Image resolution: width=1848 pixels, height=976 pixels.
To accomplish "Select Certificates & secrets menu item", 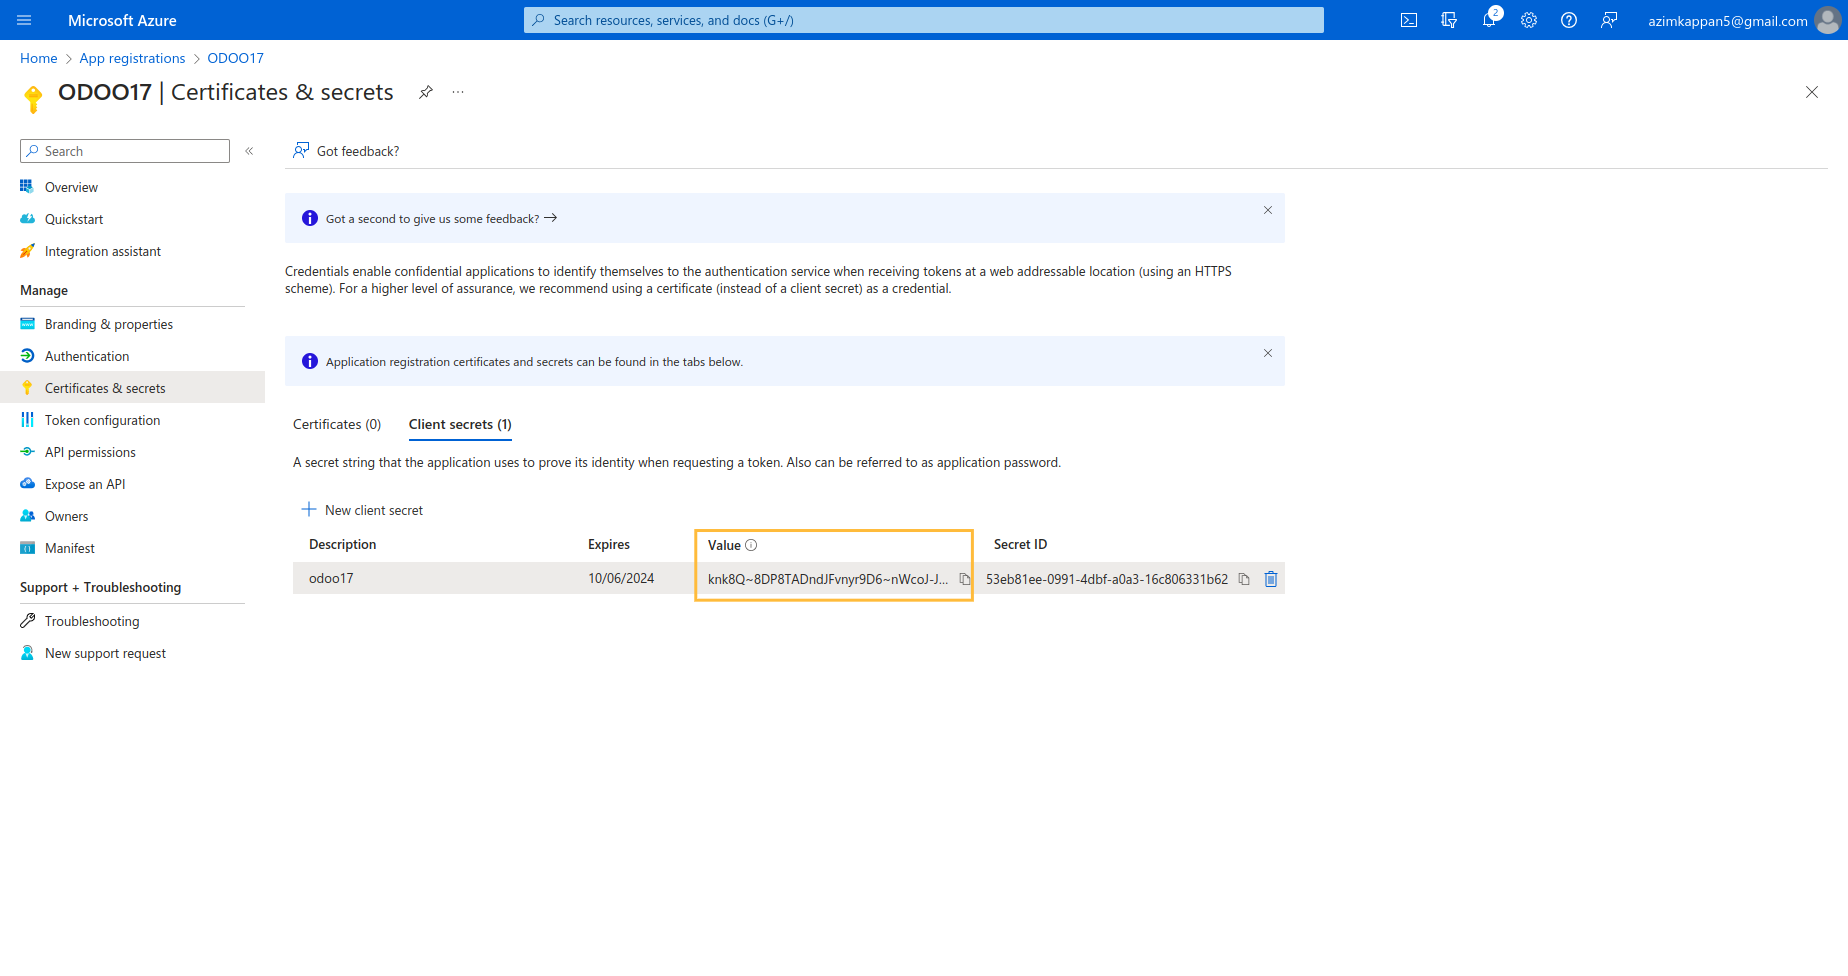I will pyautogui.click(x=132, y=388).
